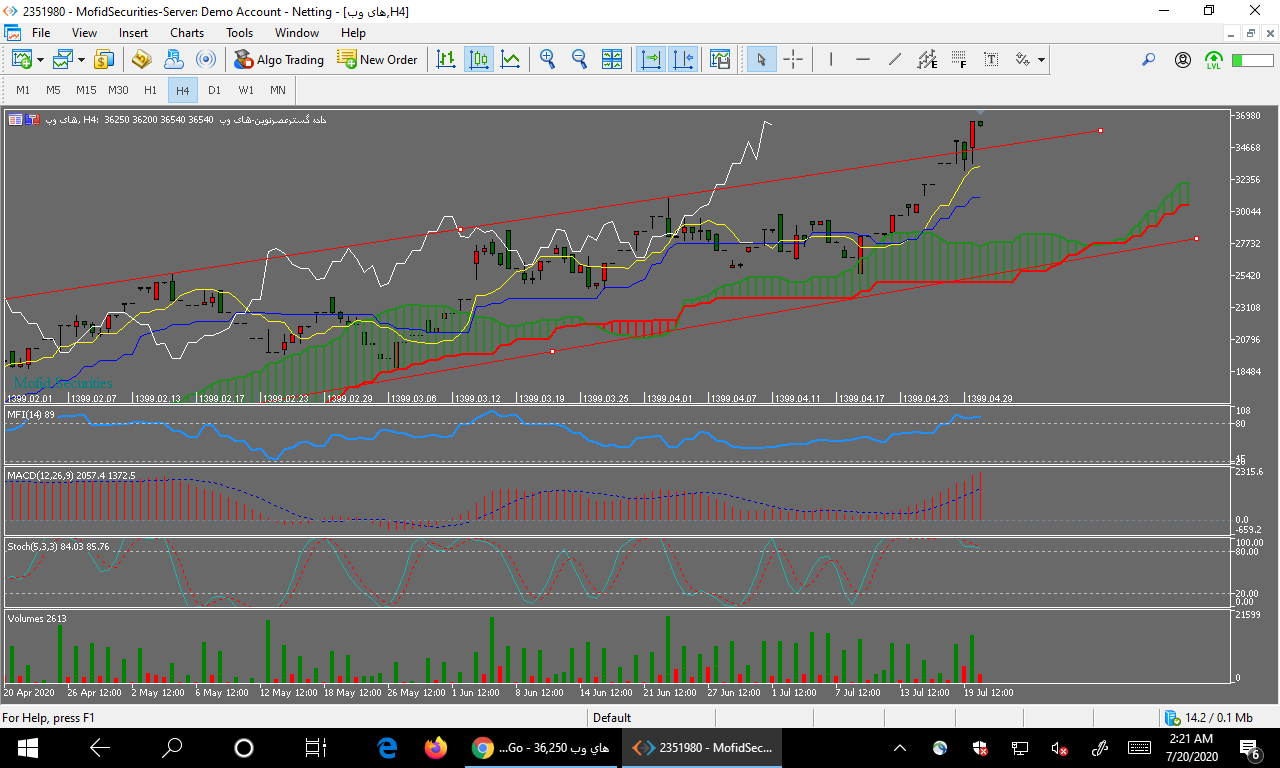Click the New Chart icon
The width and height of the screenshot is (1280, 768).
pos(21,59)
